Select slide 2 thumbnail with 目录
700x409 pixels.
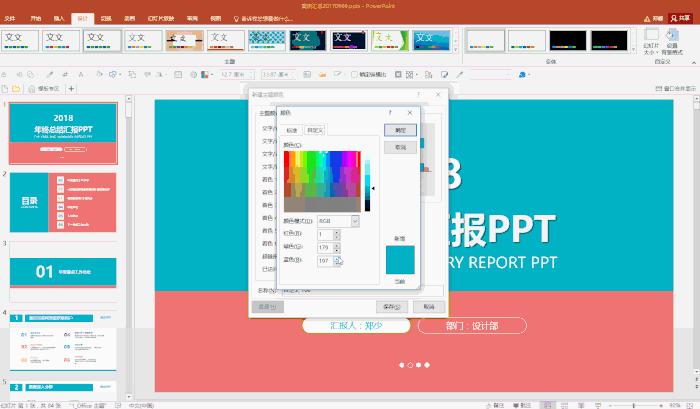pyautogui.click(x=63, y=202)
